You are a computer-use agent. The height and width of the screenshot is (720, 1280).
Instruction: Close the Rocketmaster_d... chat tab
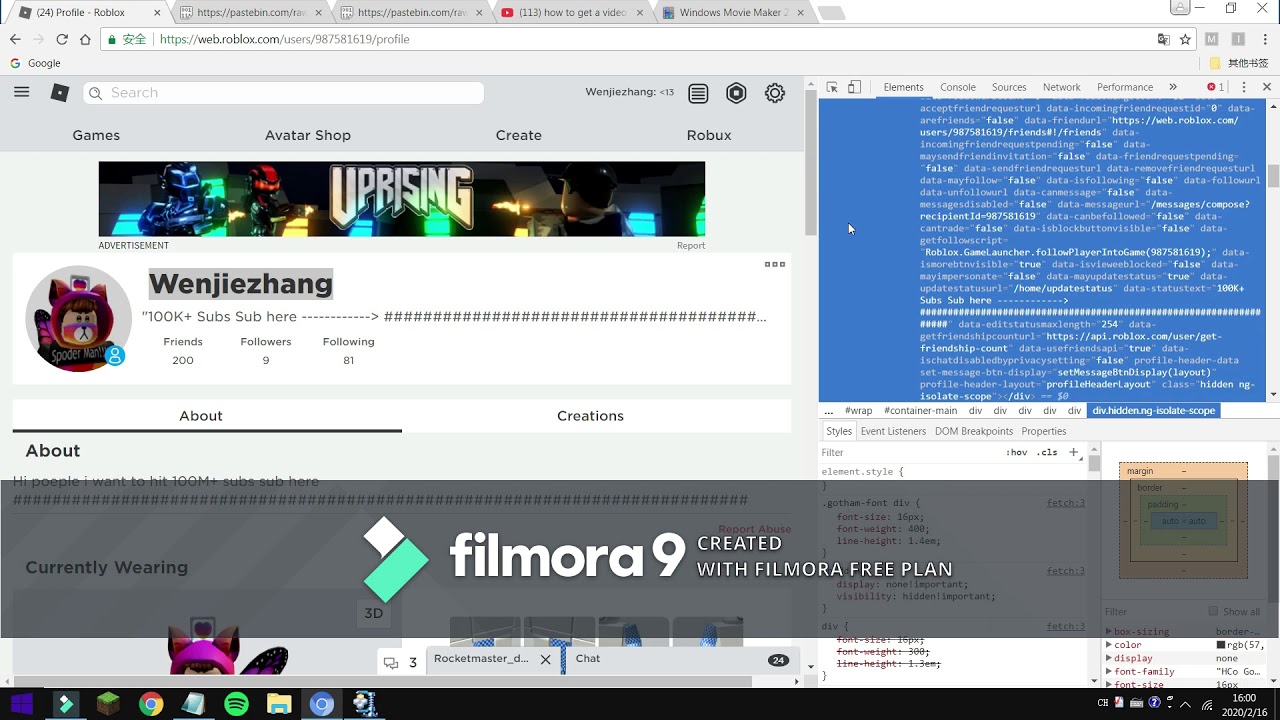545,659
